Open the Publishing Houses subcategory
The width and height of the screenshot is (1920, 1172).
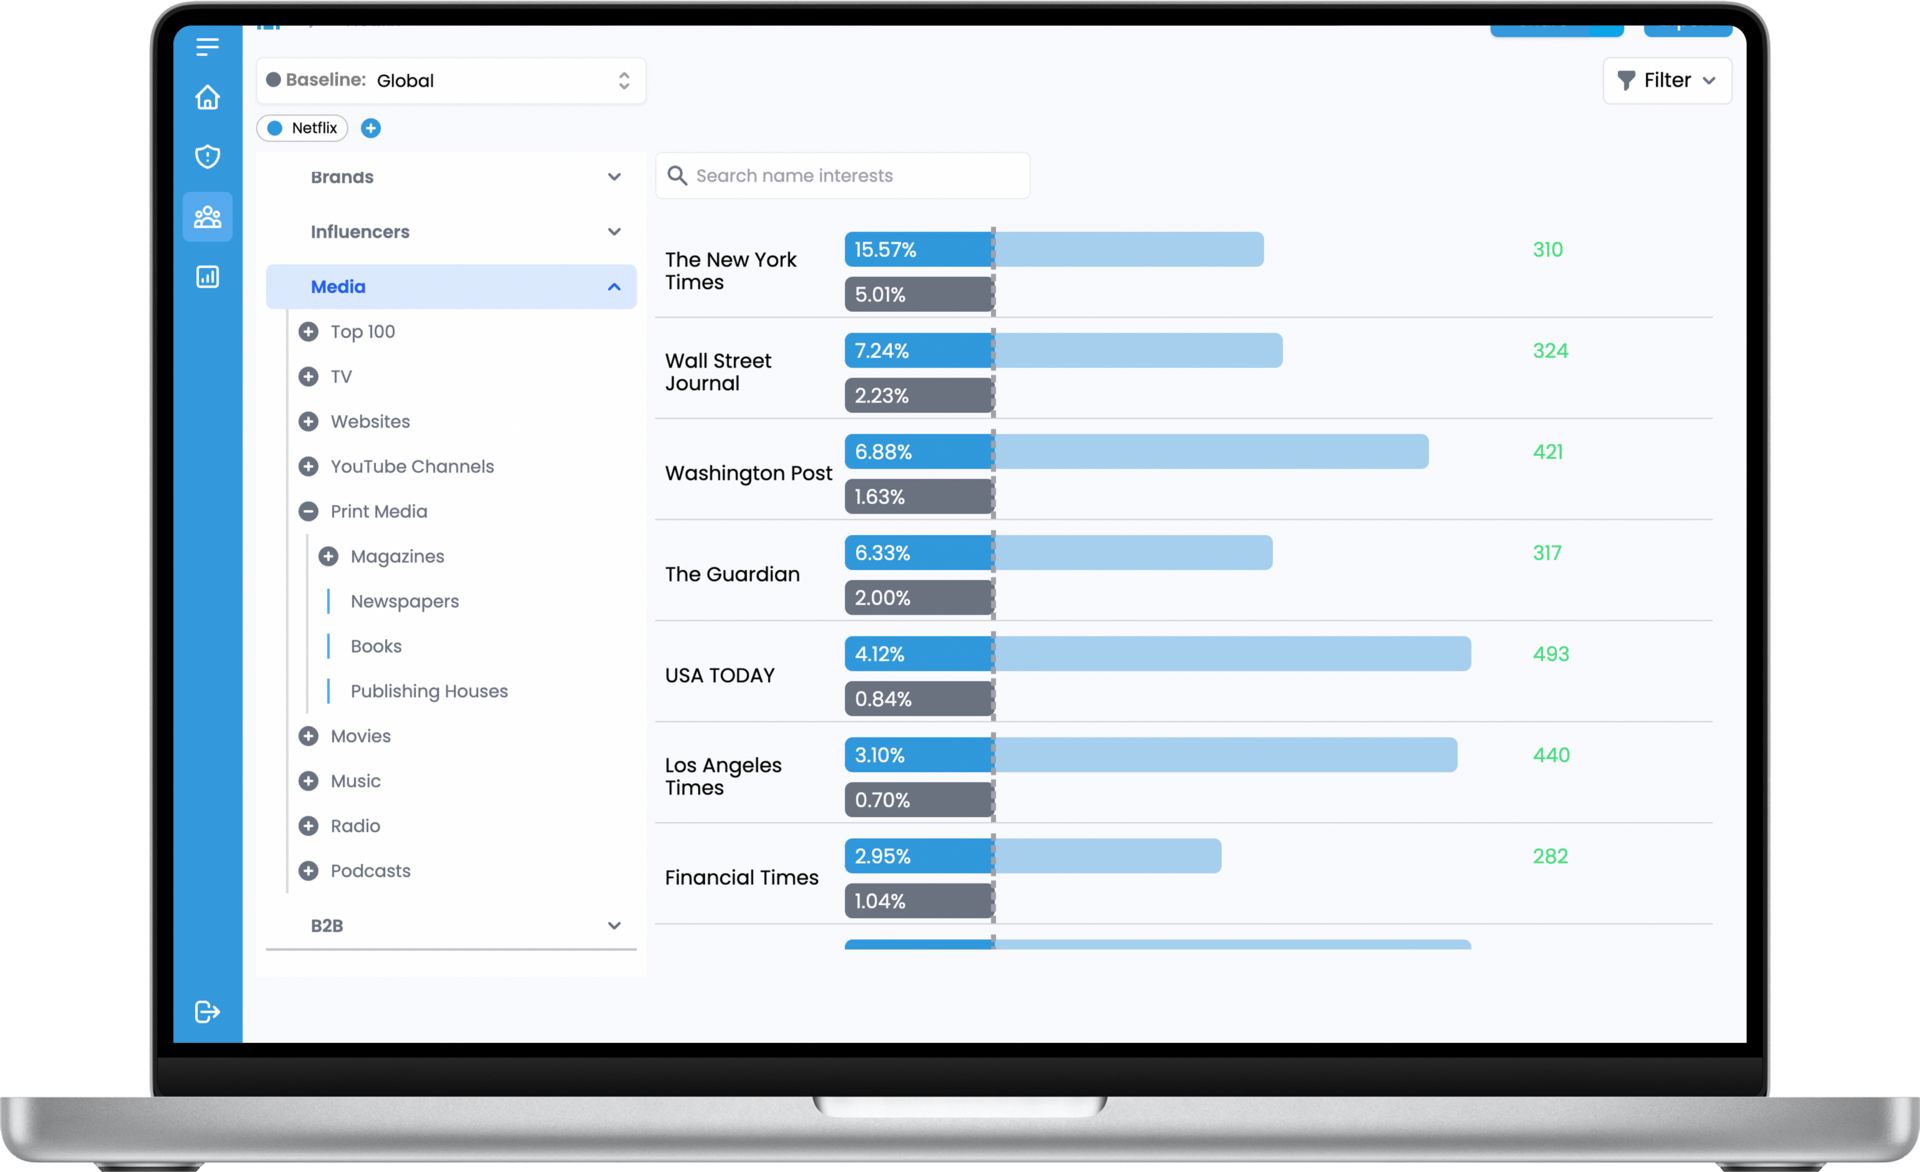point(429,691)
